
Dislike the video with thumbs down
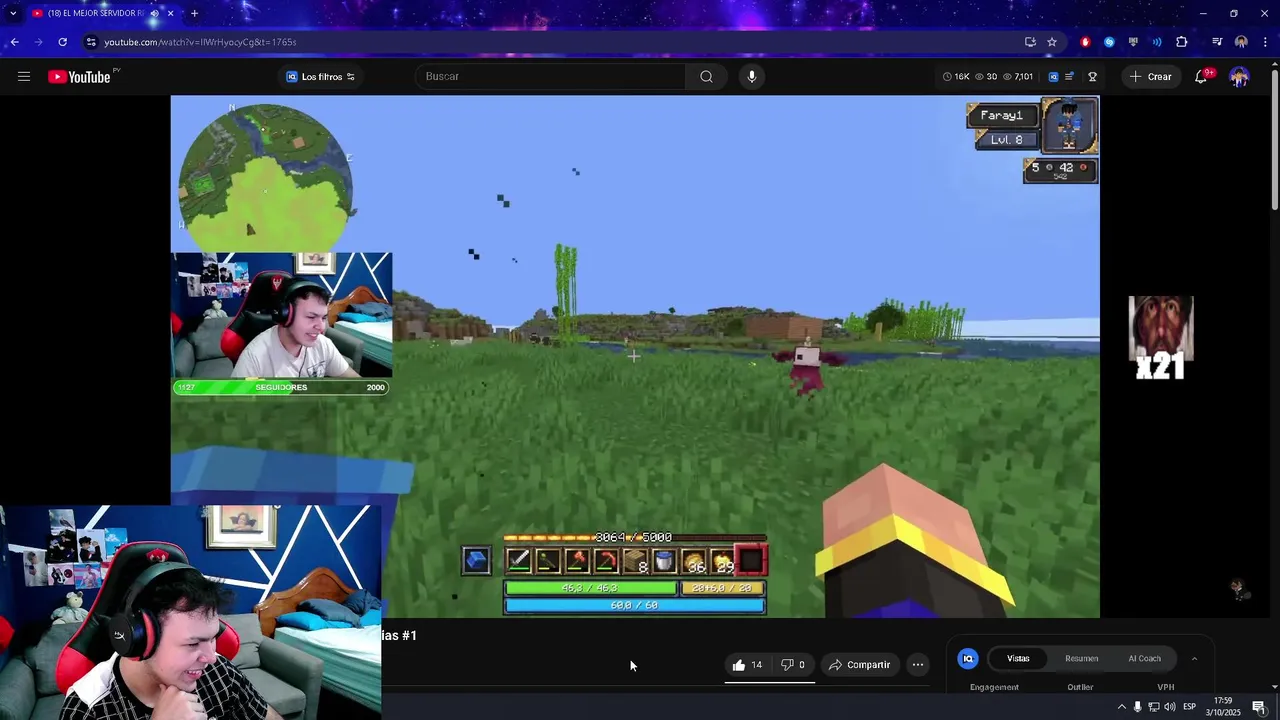[x=793, y=665]
